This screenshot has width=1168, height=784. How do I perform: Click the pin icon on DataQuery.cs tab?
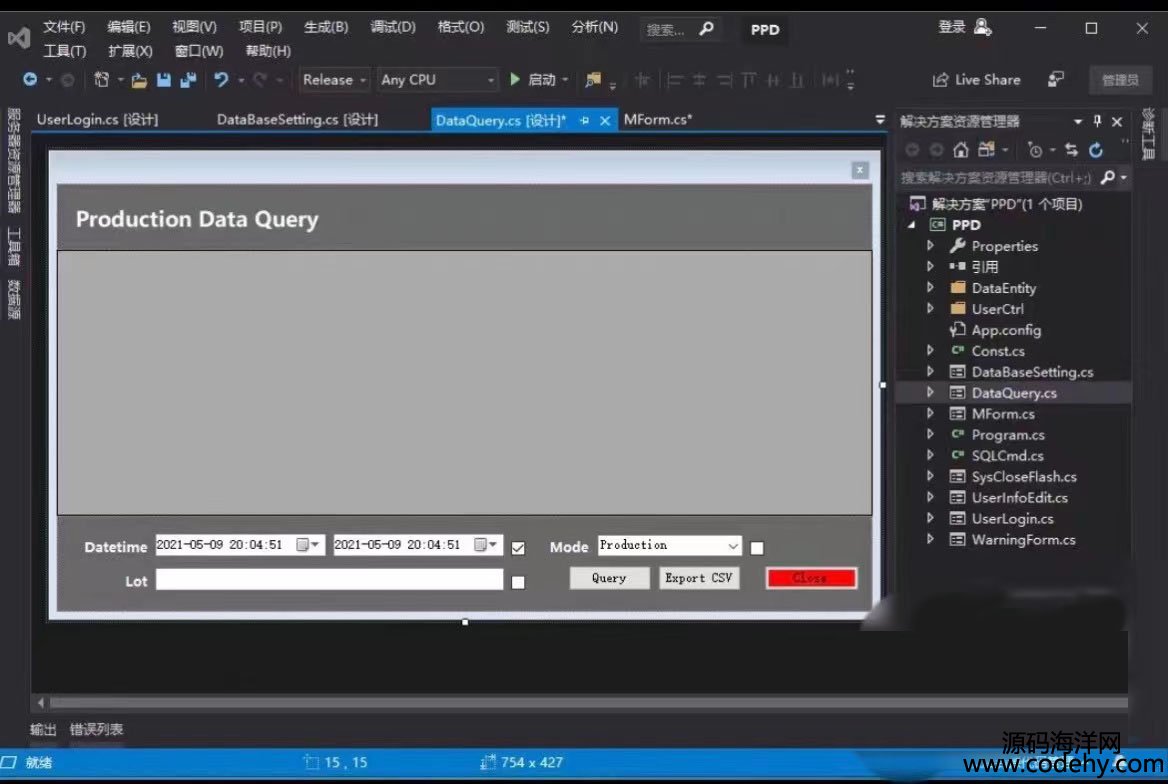(x=585, y=120)
